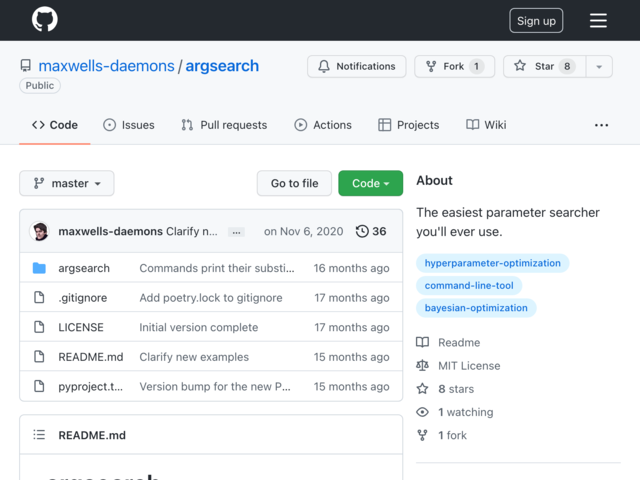640x480 pixels.
Task: Open the maxwells-daemons owner link
Action: tap(106, 66)
